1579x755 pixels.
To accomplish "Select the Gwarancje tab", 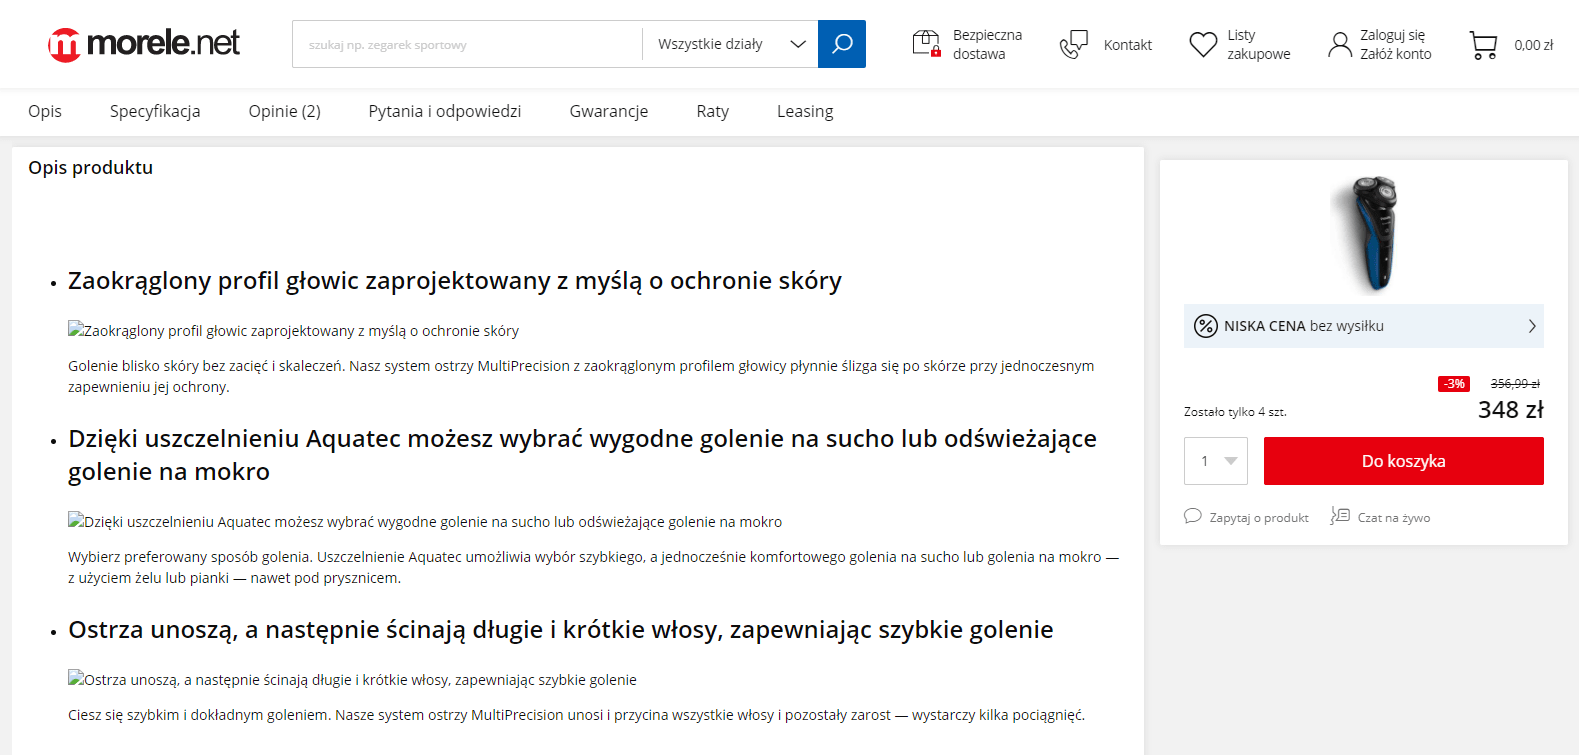I will click(x=608, y=111).
